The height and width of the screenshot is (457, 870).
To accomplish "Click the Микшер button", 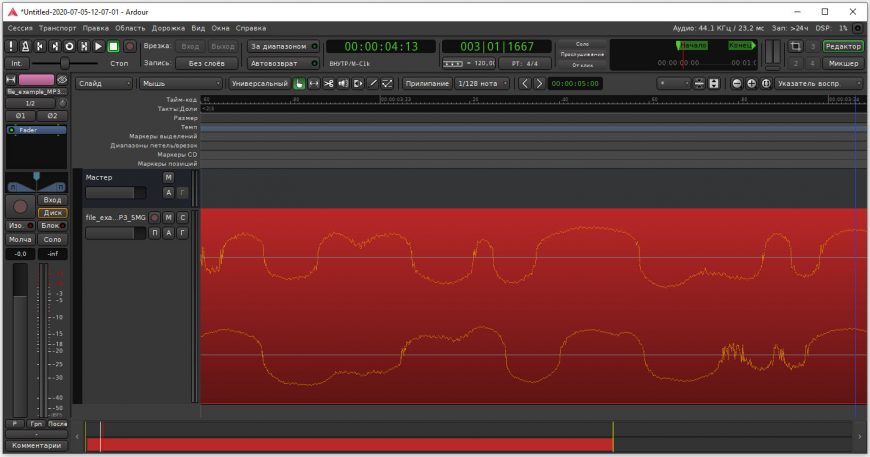I will (x=843, y=63).
